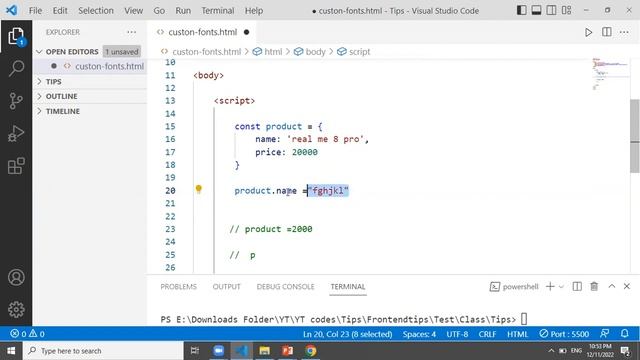This screenshot has height=360, width=640.
Task: Open the Accounts menu icon
Action: [x=16, y=278]
